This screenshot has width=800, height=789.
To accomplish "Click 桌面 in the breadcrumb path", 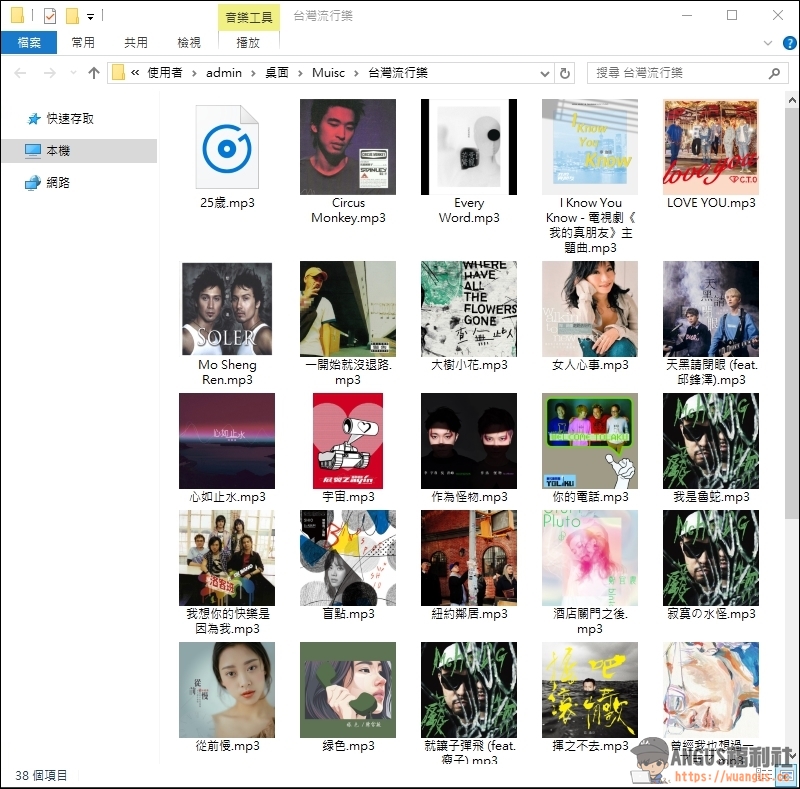I will click(277, 73).
